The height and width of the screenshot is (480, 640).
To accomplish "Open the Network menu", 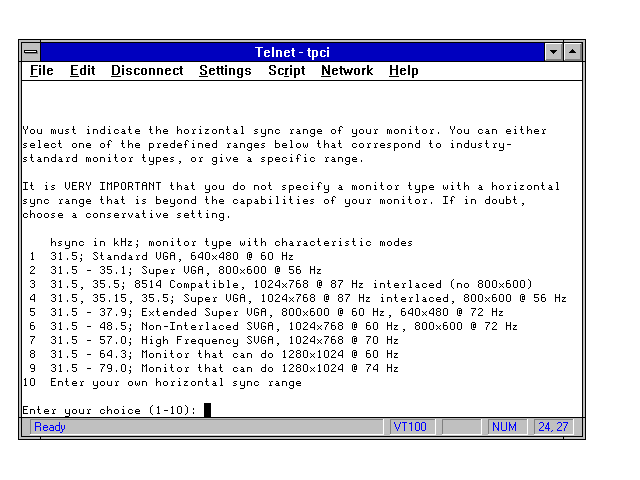I will pyautogui.click(x=347, y=71).
